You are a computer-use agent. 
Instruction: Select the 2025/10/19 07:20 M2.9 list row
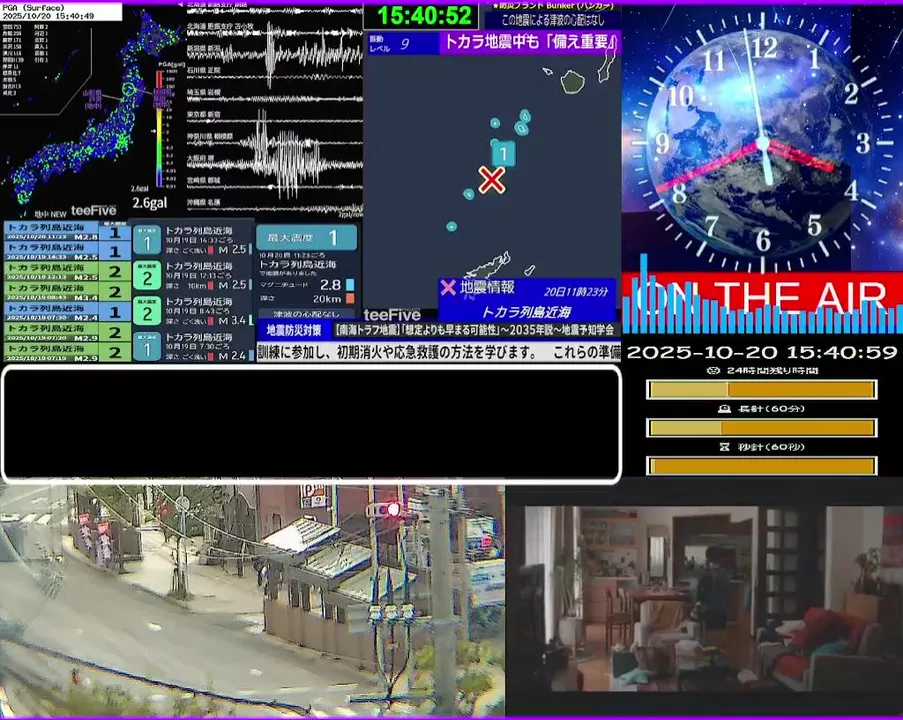(67, 332)
